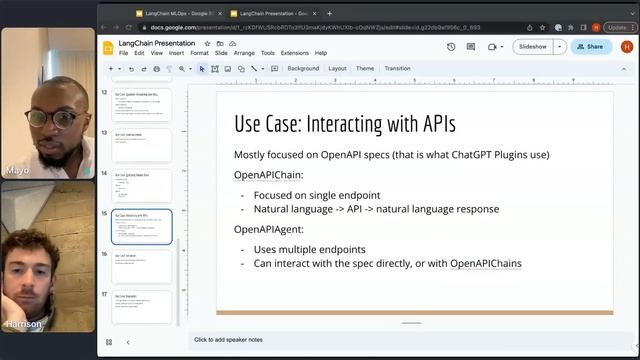Insert a shape from toolbar
The width and height of the screenshot is (640, 360).
pos(241,69)
